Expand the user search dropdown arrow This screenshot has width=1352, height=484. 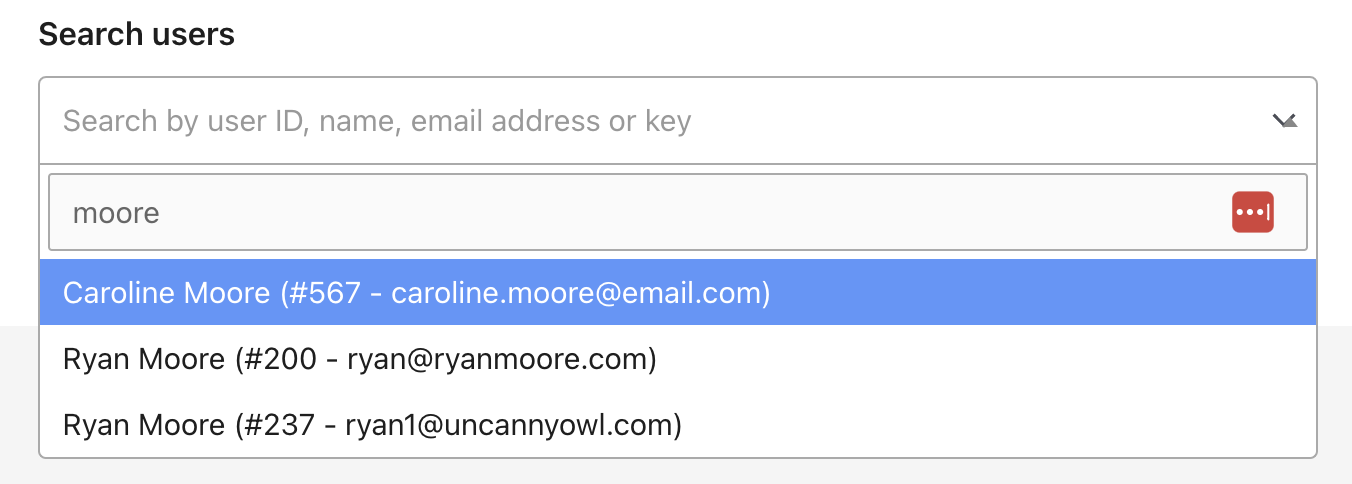tap(1284, 121)
